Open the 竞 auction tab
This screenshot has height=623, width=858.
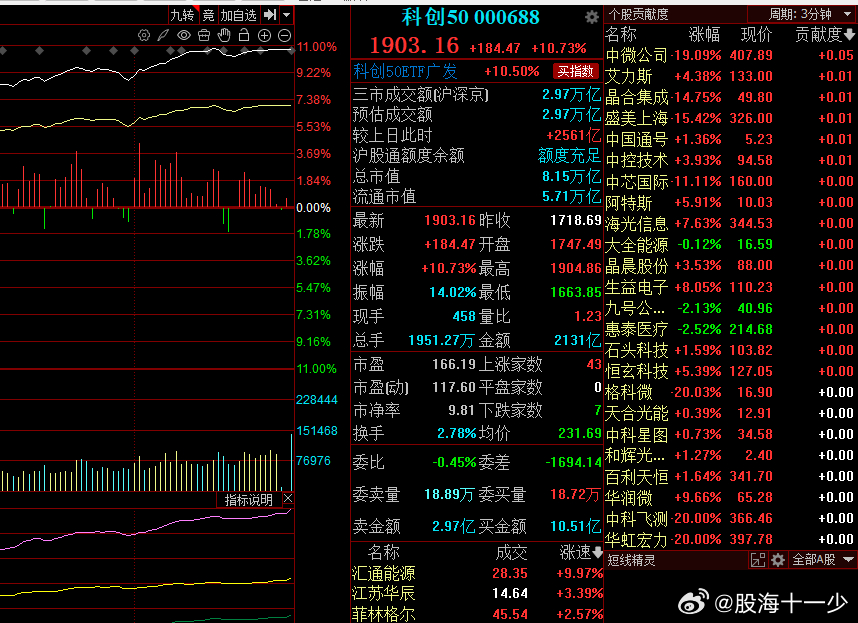[208, 15]
